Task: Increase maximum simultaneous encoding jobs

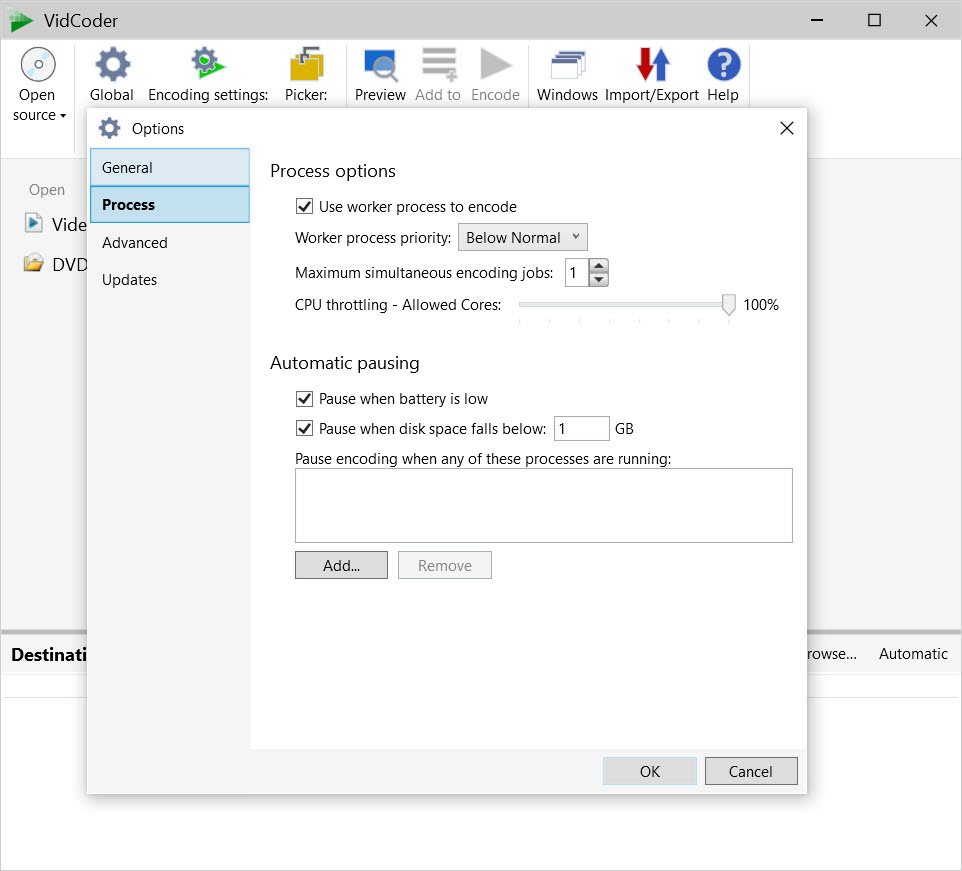Action: 599,266
